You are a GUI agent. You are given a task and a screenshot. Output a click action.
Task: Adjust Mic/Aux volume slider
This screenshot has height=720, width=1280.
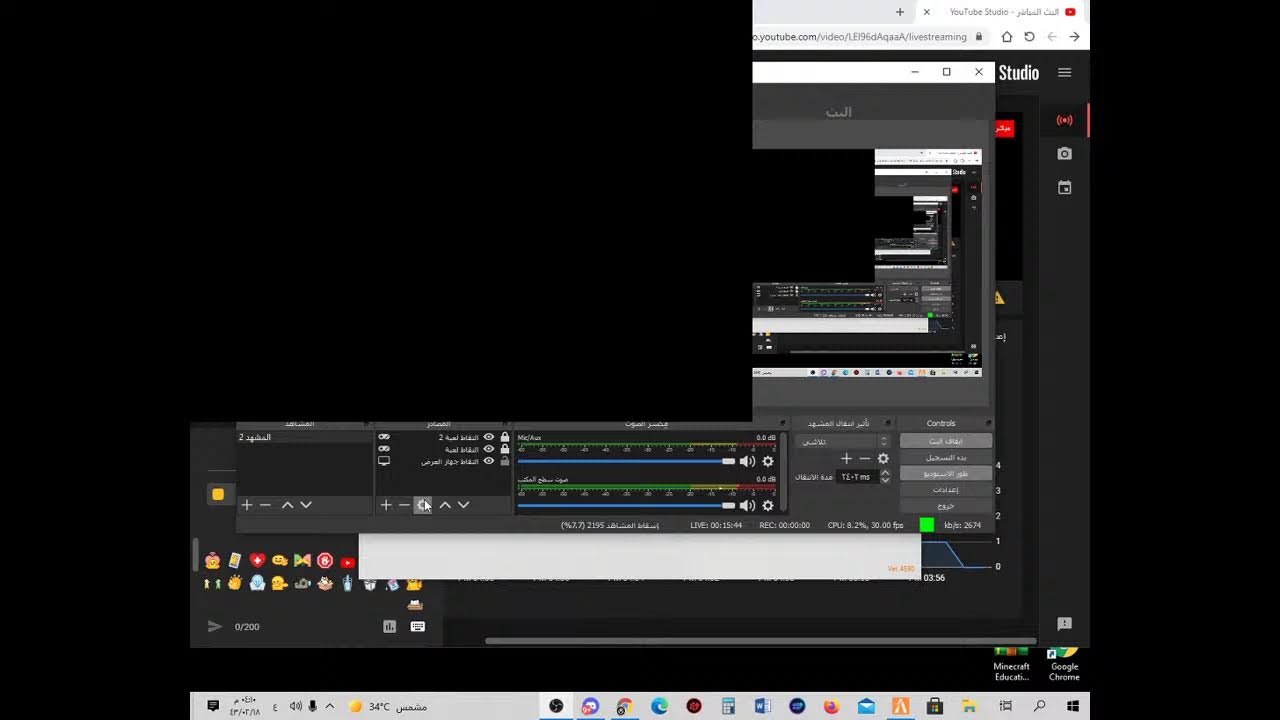pyautogui.click(x=626, y=461)
